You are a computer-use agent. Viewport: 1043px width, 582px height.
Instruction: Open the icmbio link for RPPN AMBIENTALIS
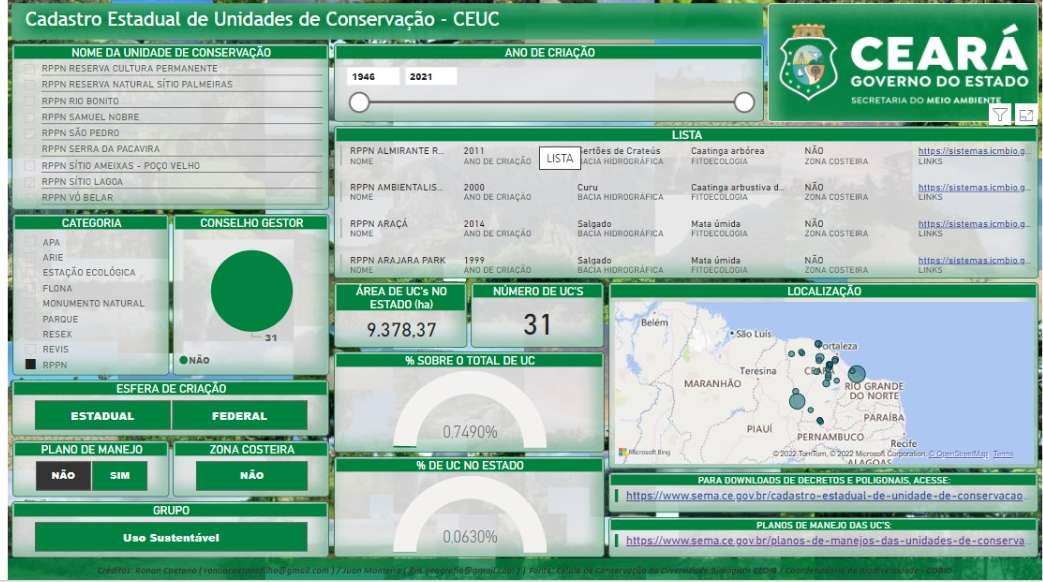[974, 188]
